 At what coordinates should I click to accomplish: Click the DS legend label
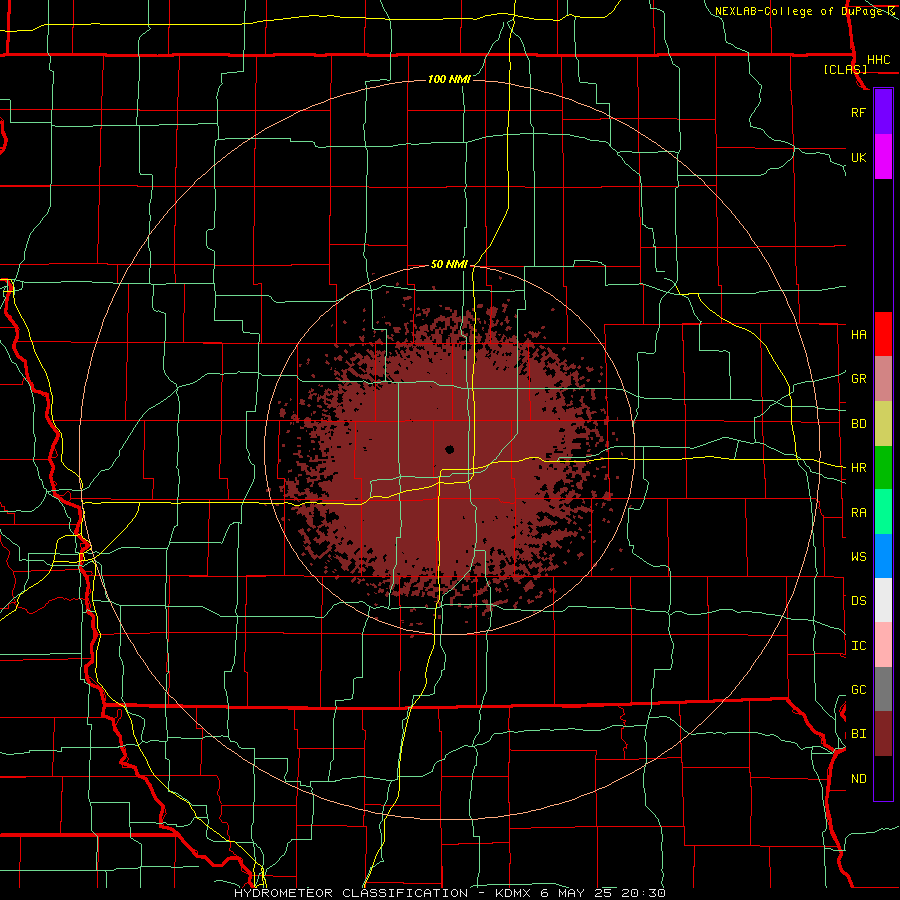pos(858,601)
